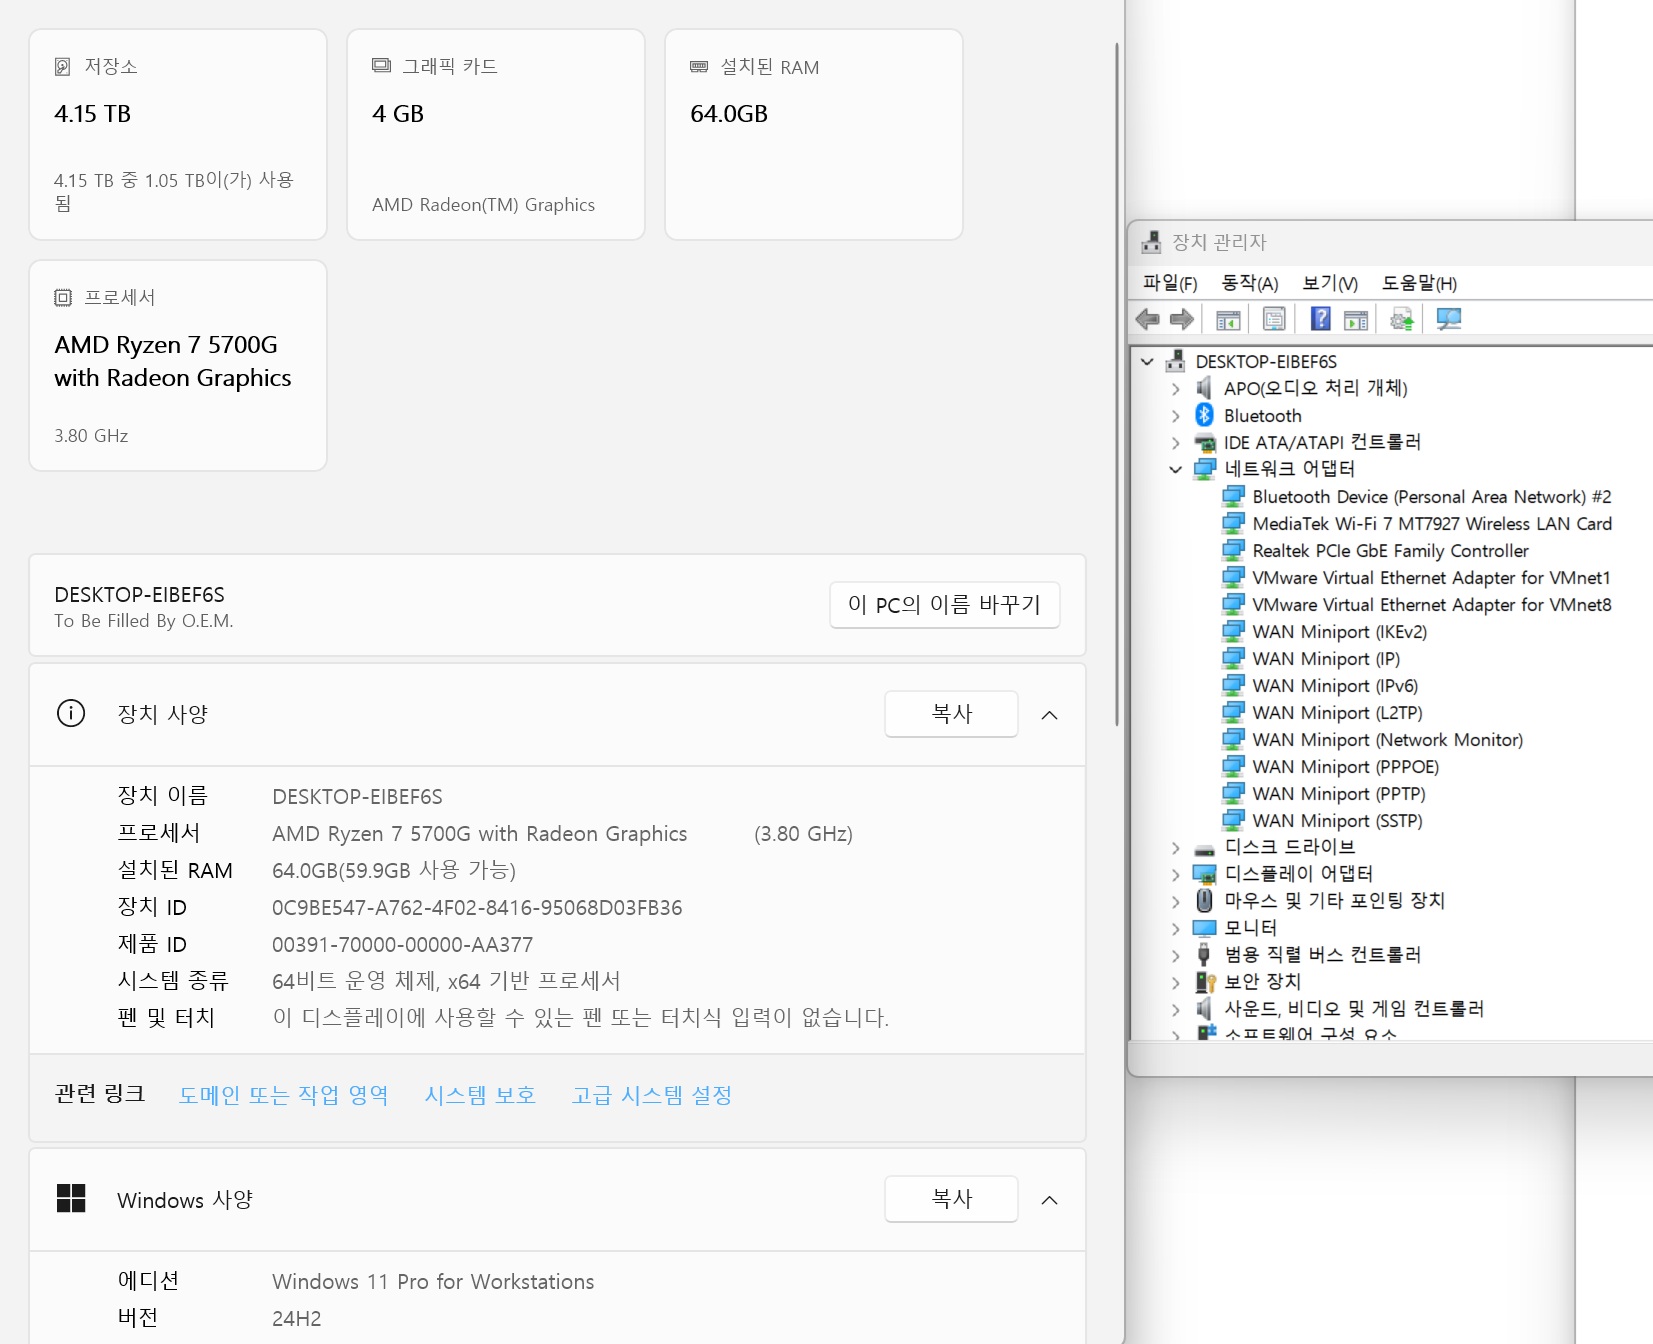Click the 설치된 RAM 64.0GB card
Screen dimensions: 1653x1344
coord(814,134)
